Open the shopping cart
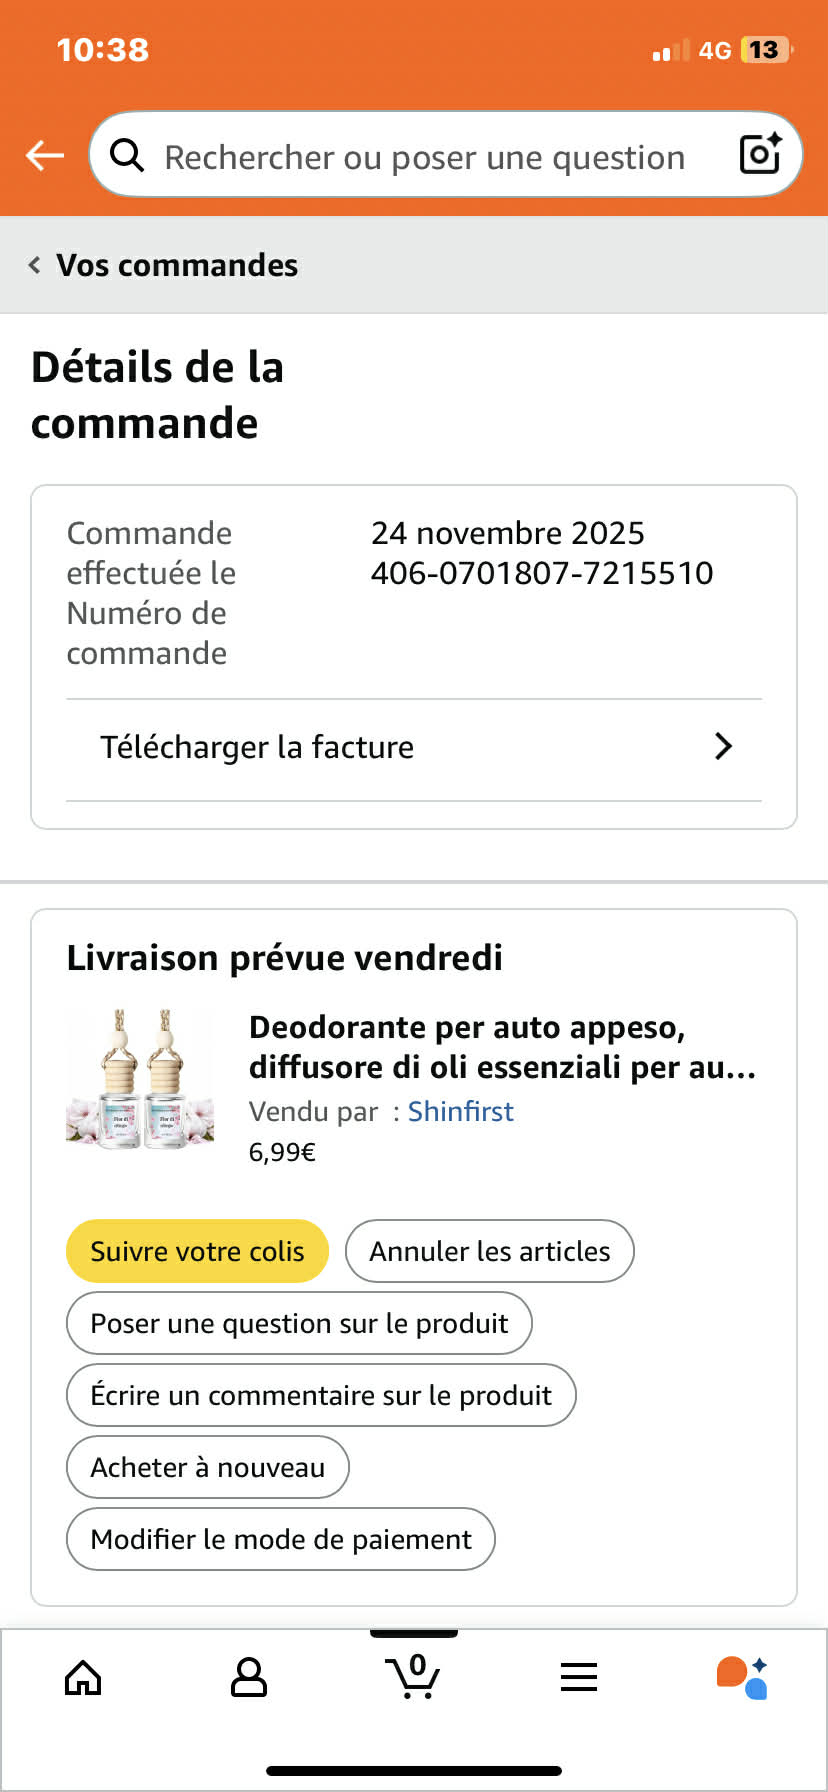828x1792 pixels. click(413, 1676)
